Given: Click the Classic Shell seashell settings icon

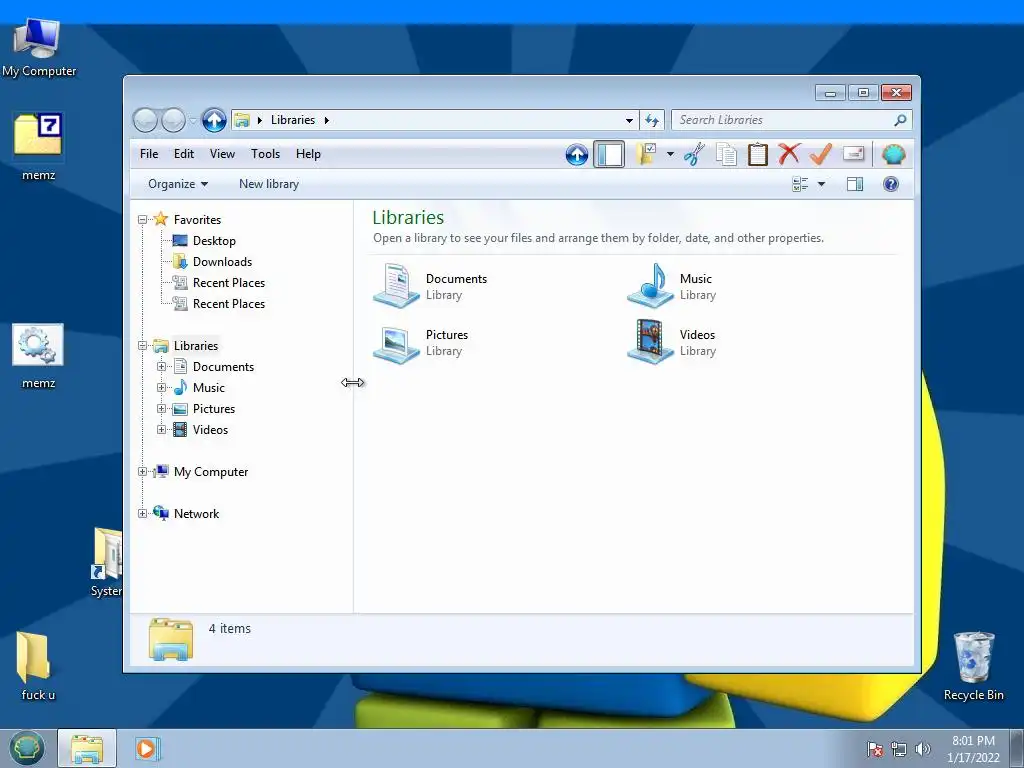Looking at the screenshot, I should pos(893,155).
